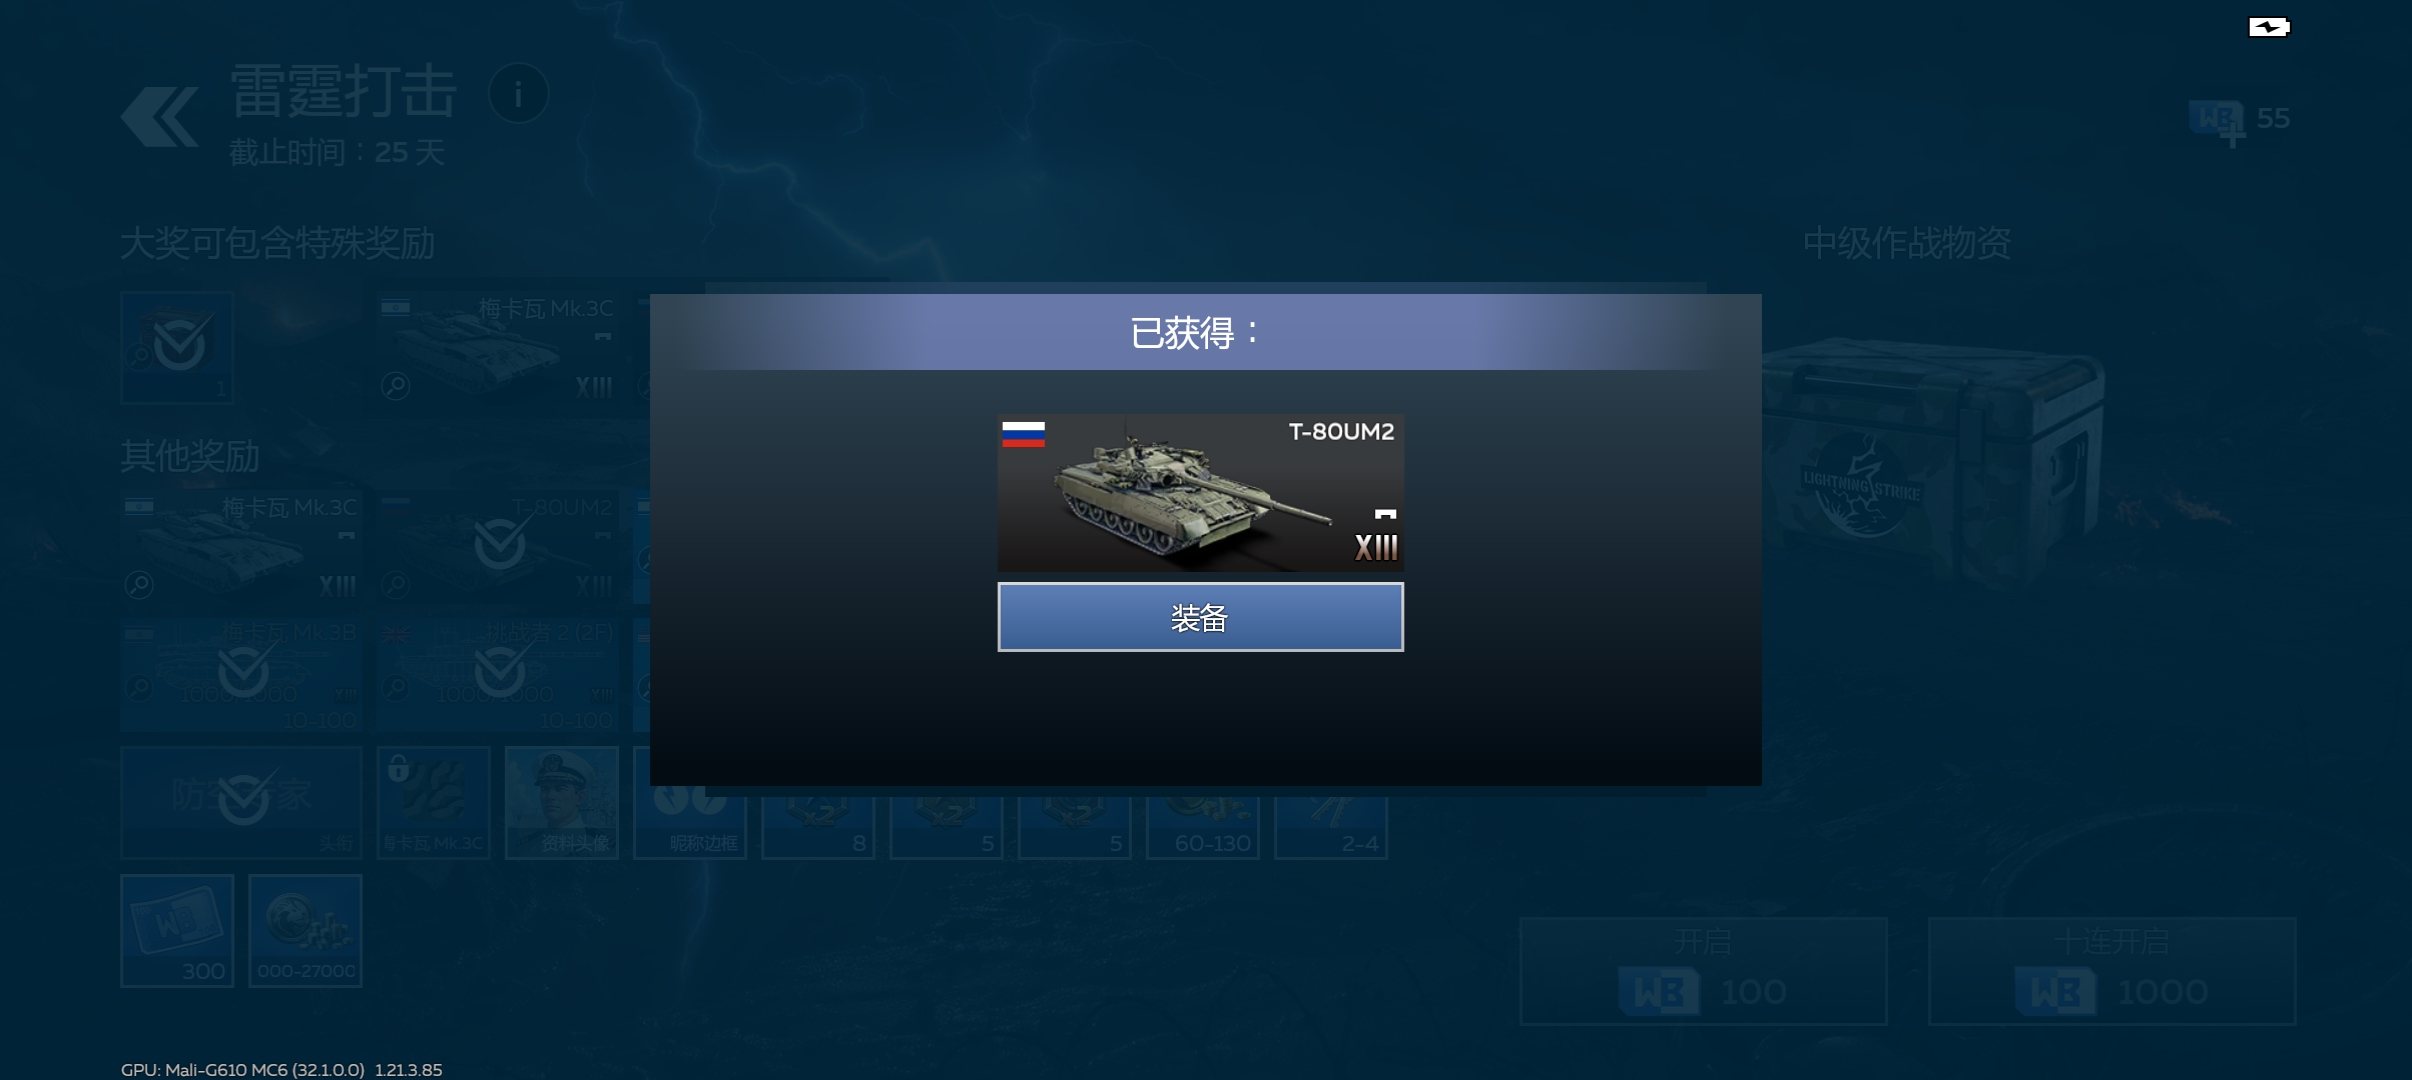Screen dimensions: 2412x1080
Task: Click the battery indicator in the status bar
Action: 2269,27
